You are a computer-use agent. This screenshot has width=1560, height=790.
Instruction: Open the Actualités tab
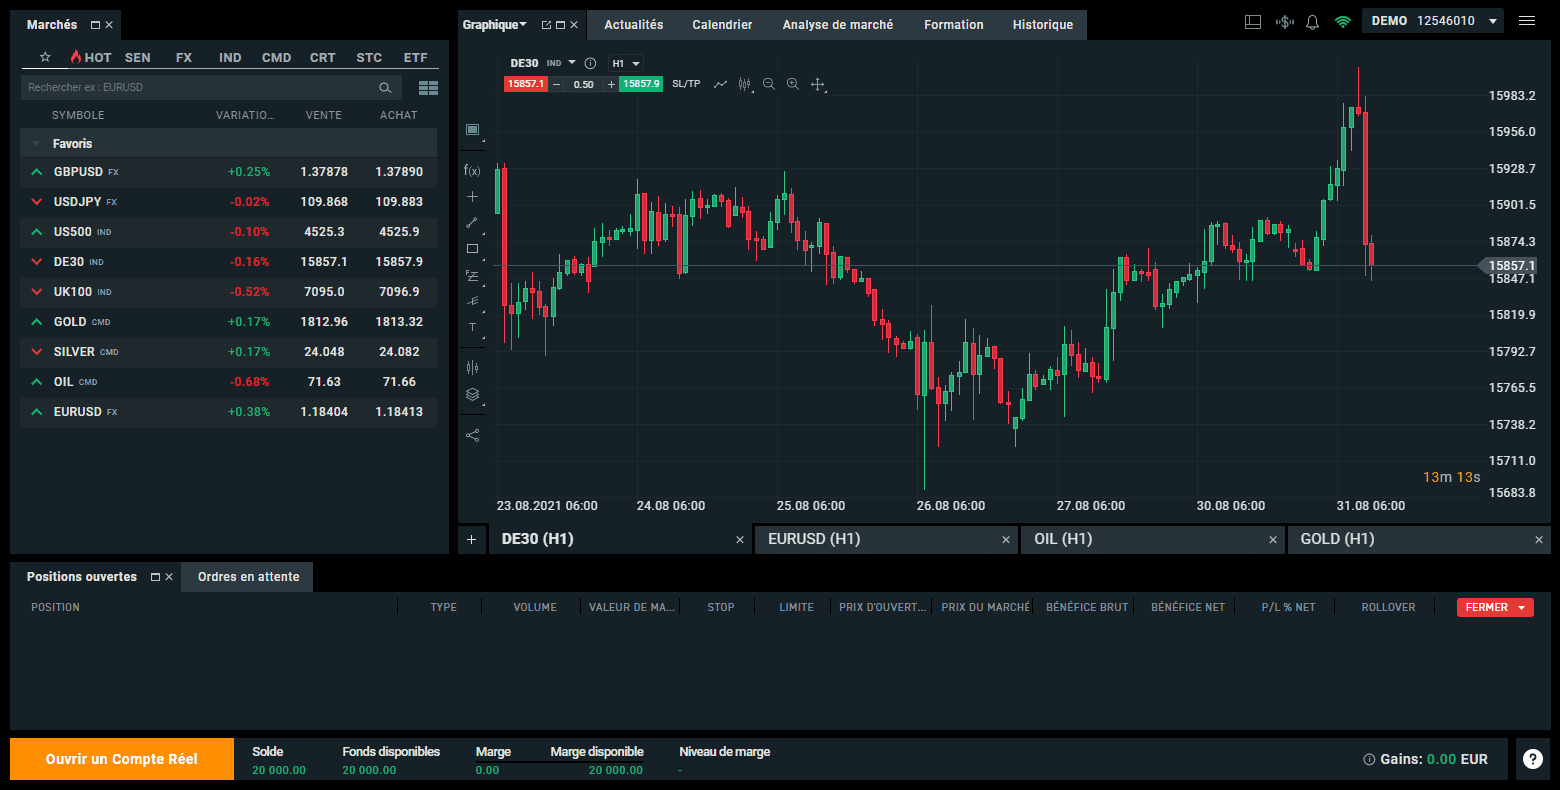pos(634,24)
